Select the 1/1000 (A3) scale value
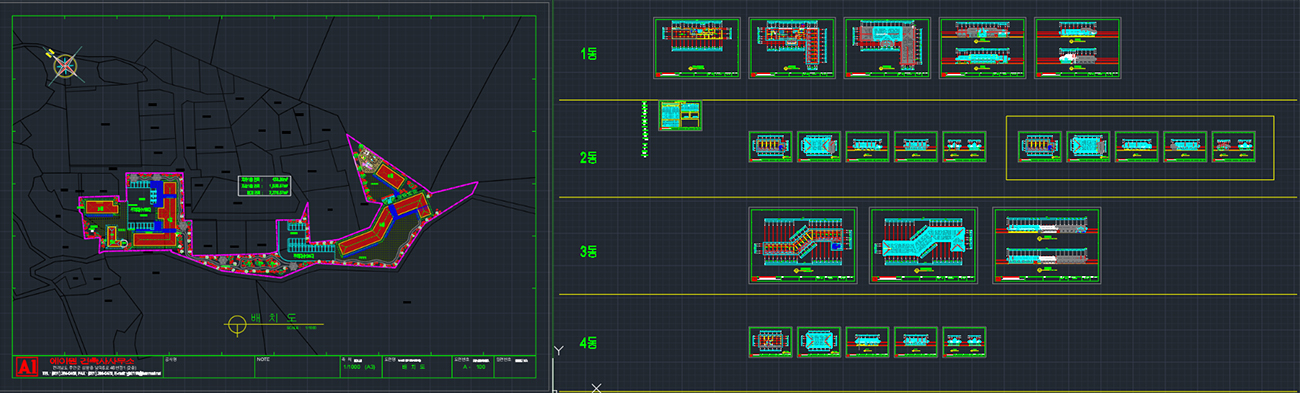The width and height of the screenshot is (1300, 393). point(359,368)
